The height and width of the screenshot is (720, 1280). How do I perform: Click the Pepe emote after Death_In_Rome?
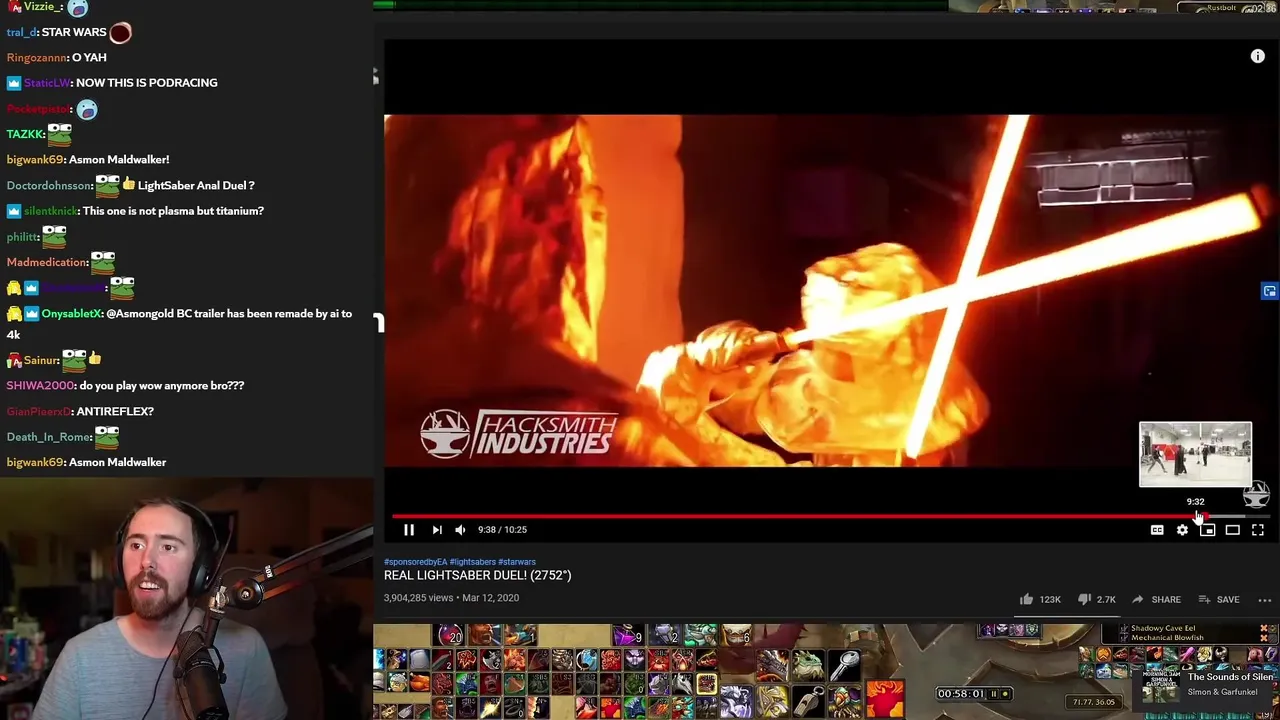(107, 436)
